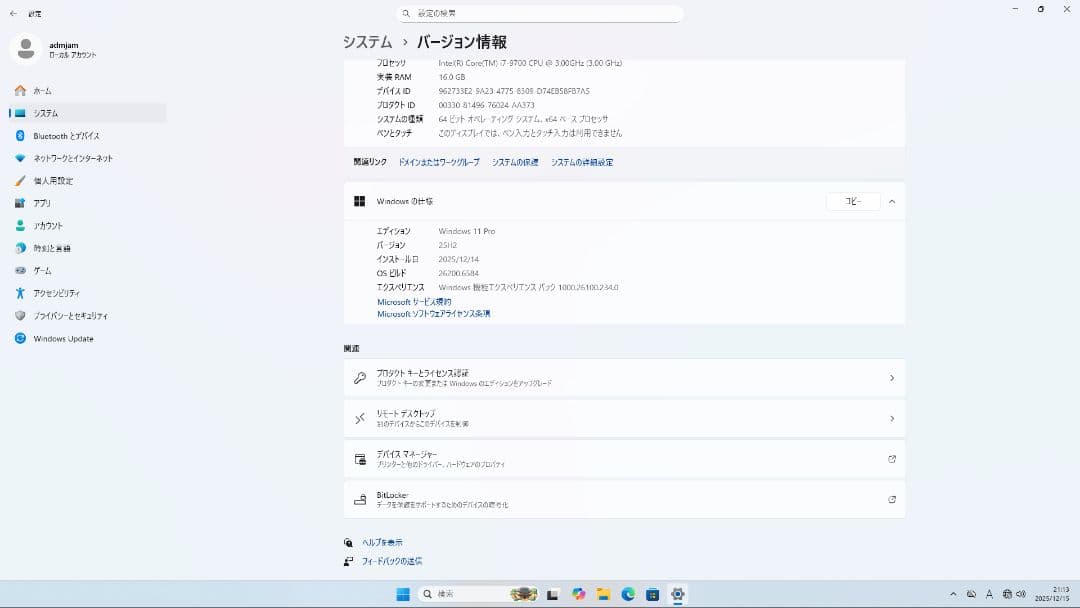Open Microsoft Edge from the taskbar
1080x608 pixels.
628,594
